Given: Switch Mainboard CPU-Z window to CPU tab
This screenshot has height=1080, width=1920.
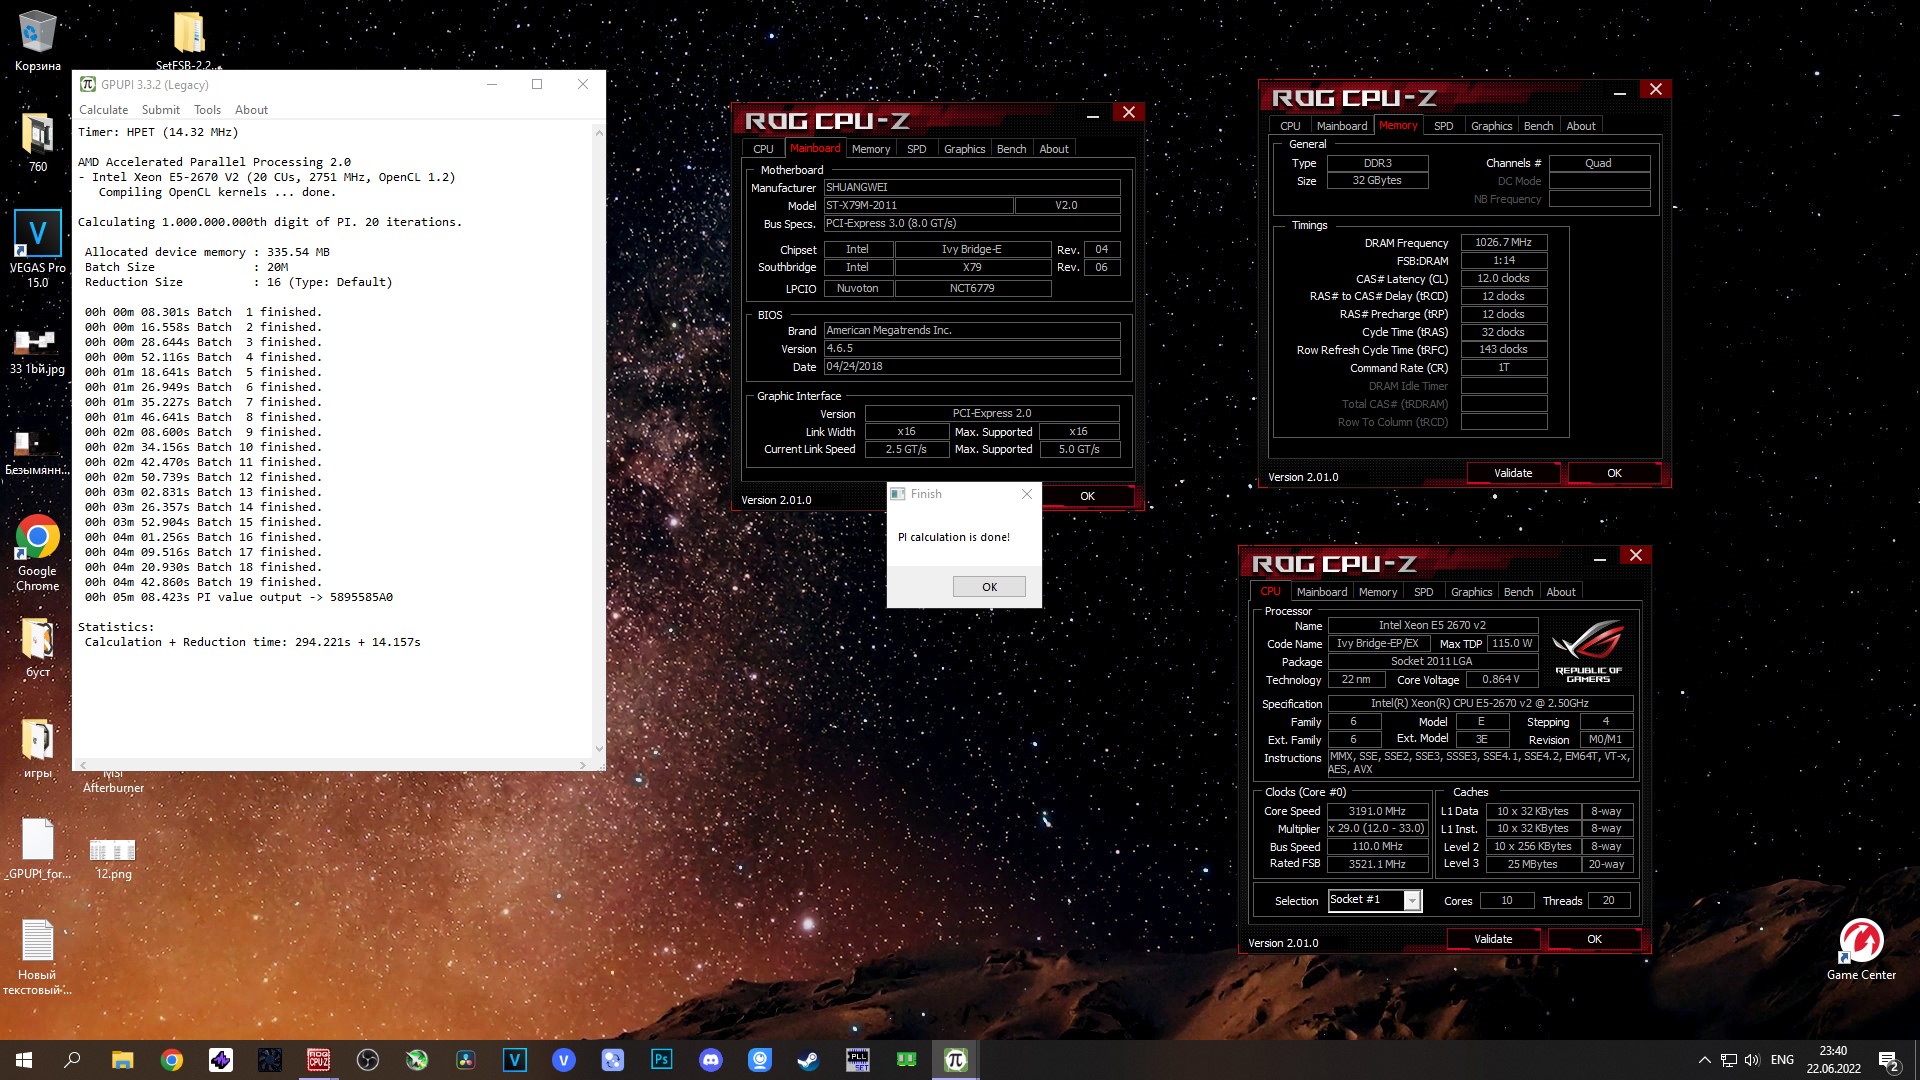Looking at the screenshot, I should (763, 149).
